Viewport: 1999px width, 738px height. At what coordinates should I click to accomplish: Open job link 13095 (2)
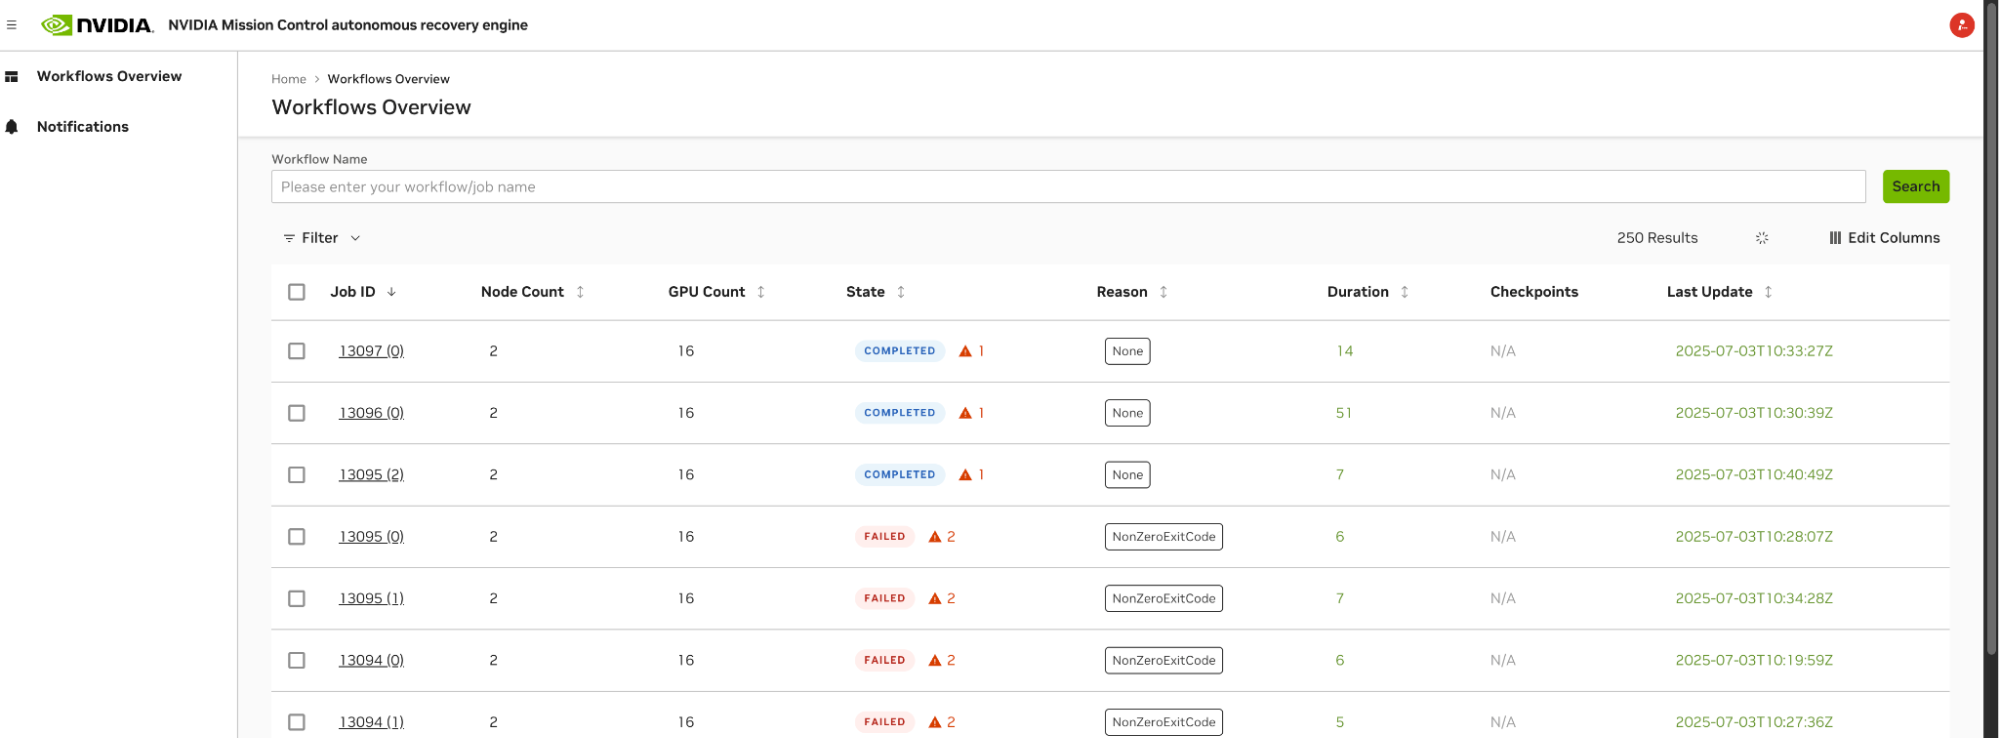[371, 475]
